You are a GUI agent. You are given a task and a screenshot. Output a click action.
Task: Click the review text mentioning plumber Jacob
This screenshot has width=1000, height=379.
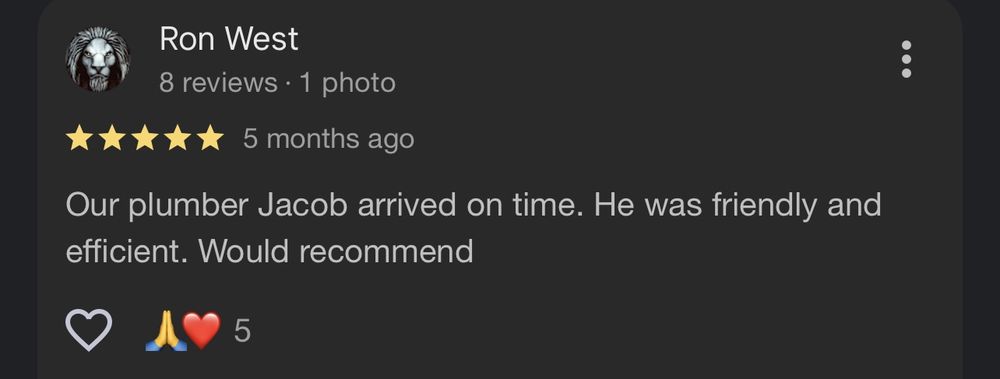(473, 228)
